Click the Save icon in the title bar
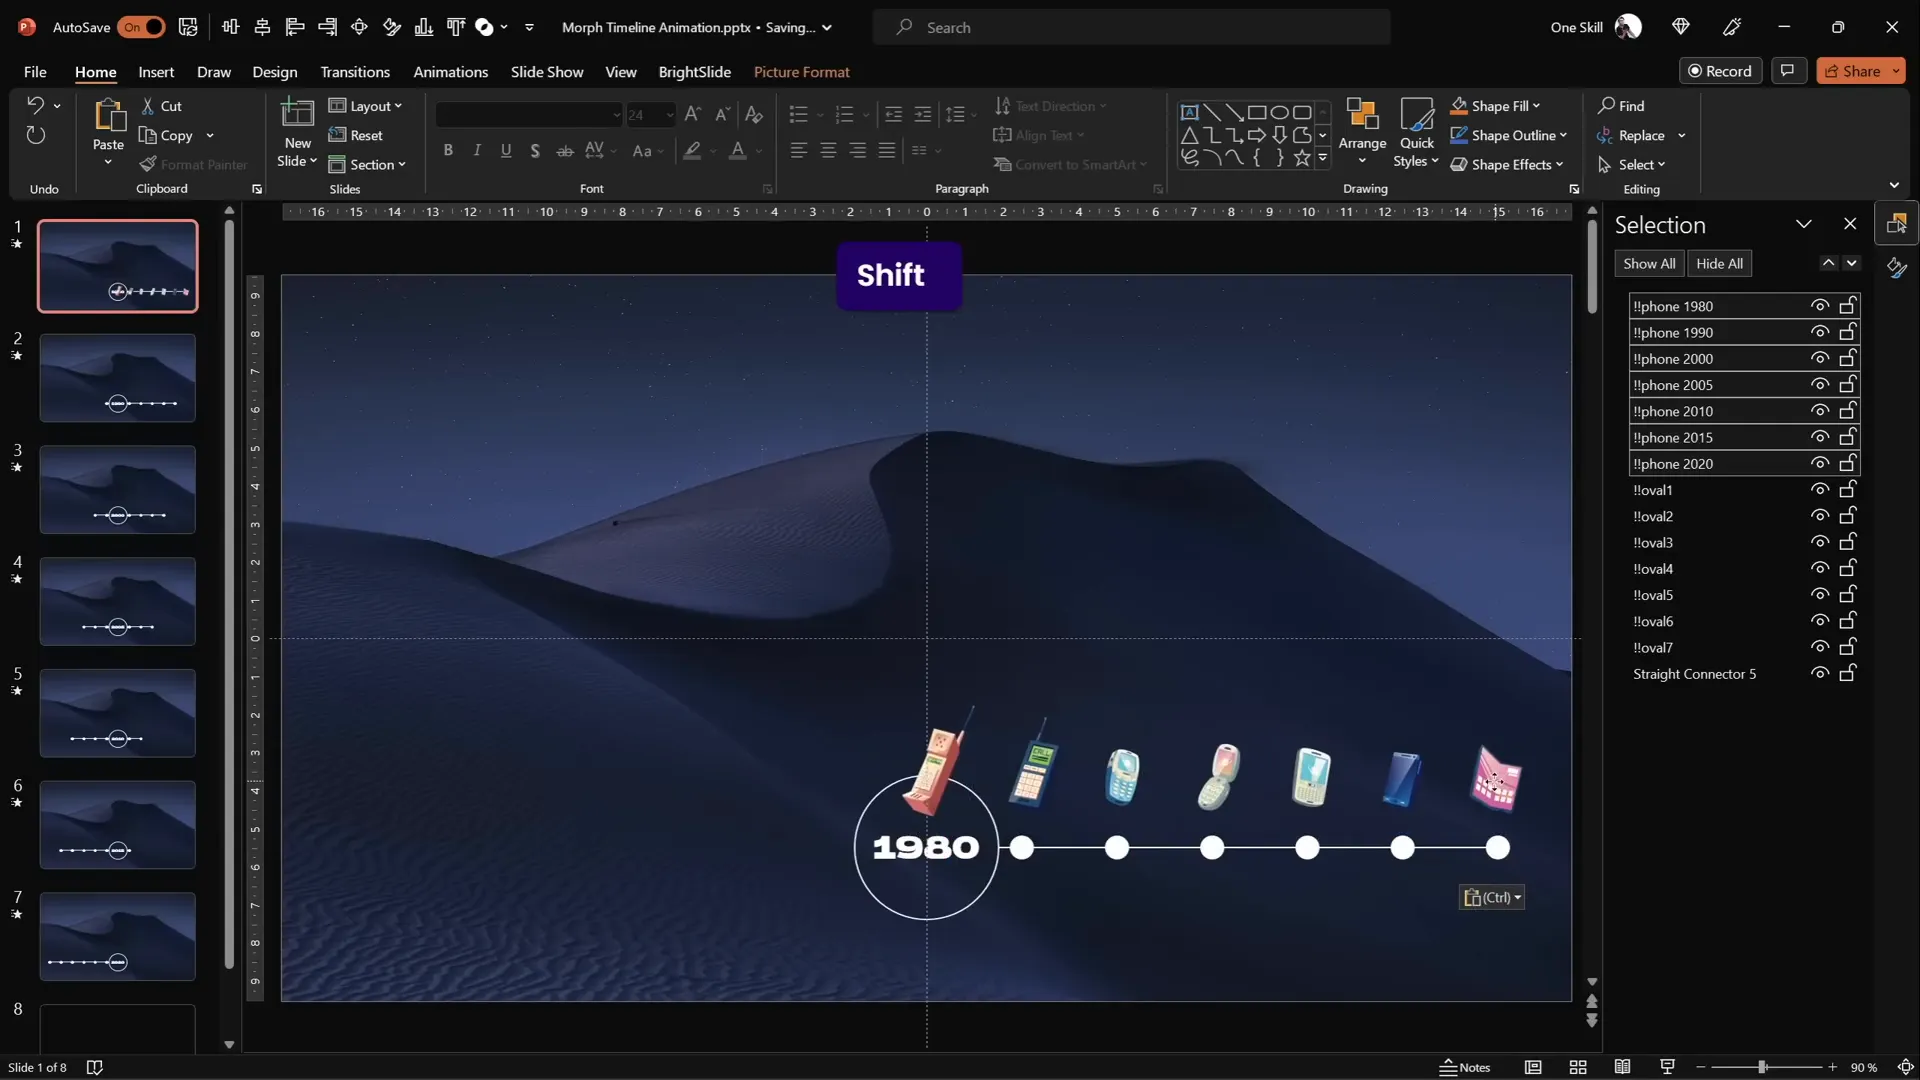 pyautogui.click(x=188, y=27)
